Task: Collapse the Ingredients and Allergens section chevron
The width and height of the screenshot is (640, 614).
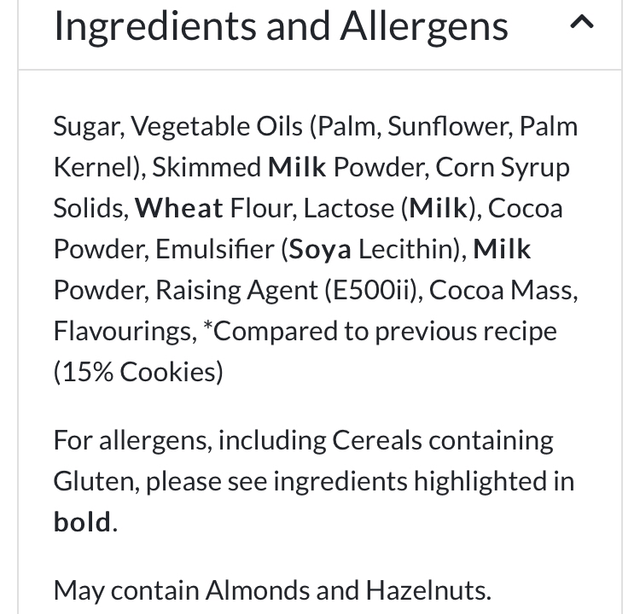Action: point(582,23)
